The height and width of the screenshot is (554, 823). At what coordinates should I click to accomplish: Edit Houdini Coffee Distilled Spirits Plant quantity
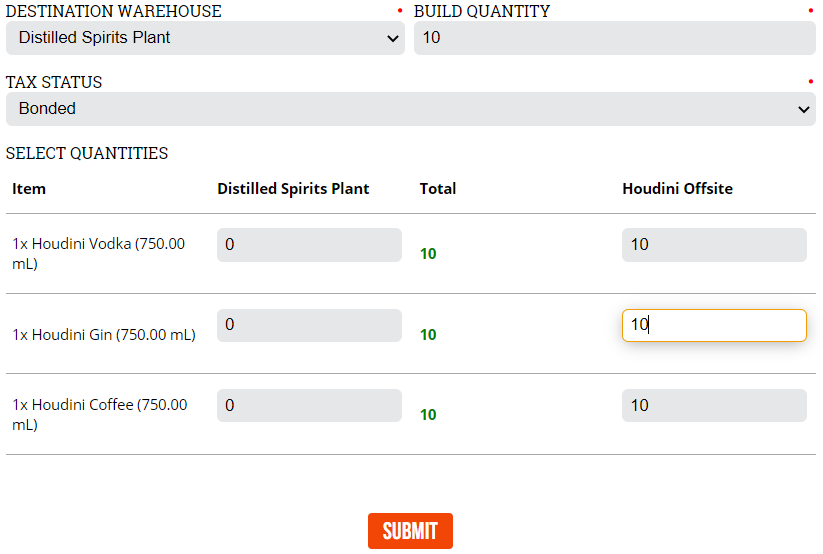(309, 405)
